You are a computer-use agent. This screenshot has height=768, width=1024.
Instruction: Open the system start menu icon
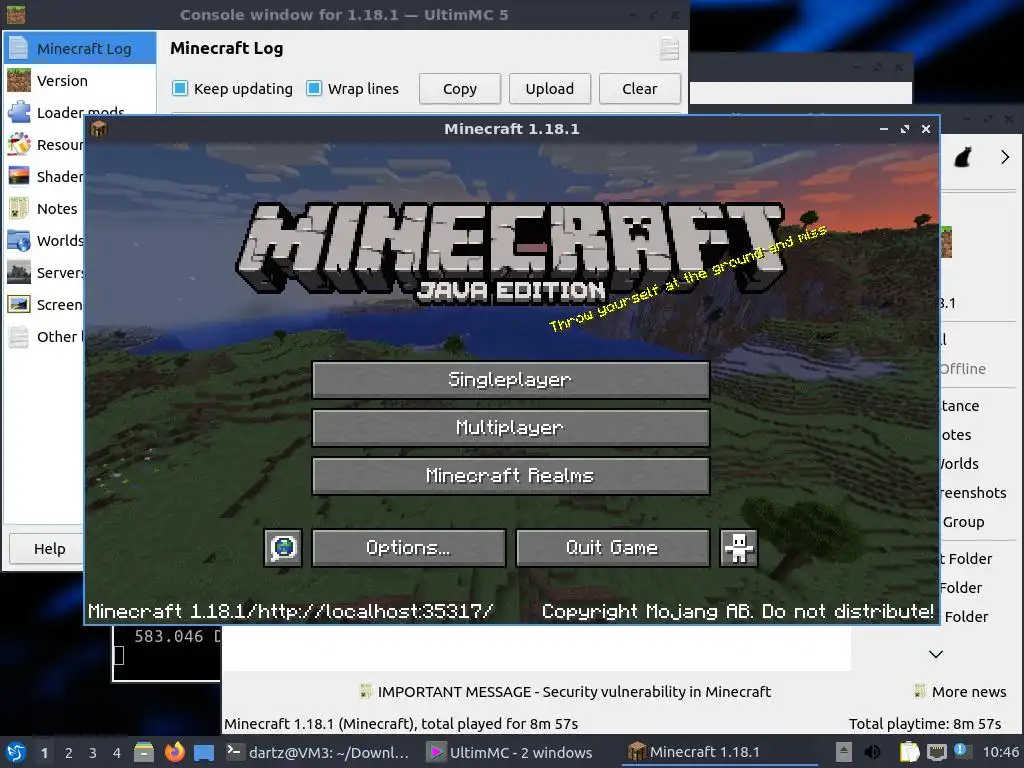(16, 752)
